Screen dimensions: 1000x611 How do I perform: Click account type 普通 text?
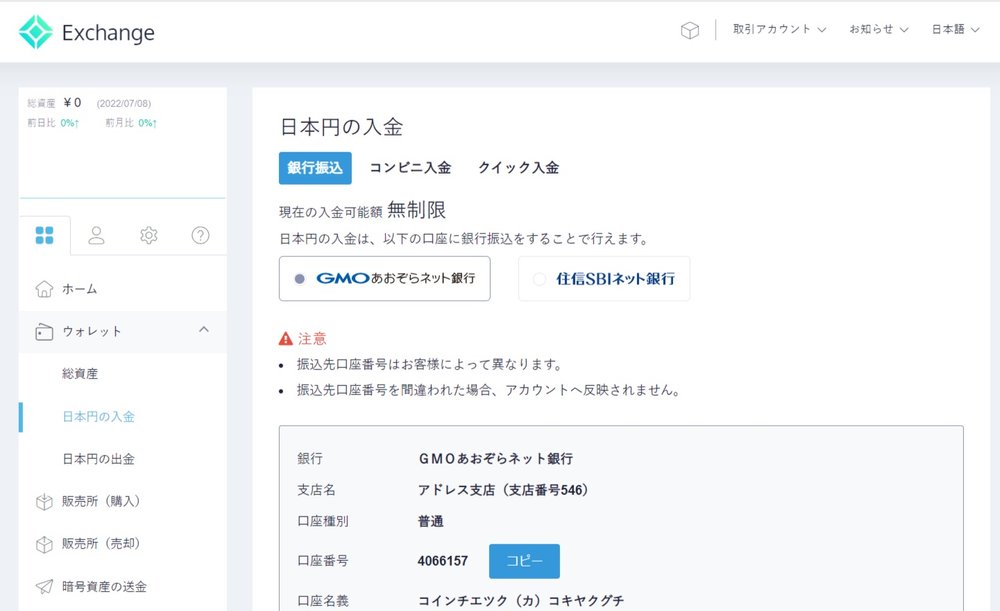(x=430, y=522)
